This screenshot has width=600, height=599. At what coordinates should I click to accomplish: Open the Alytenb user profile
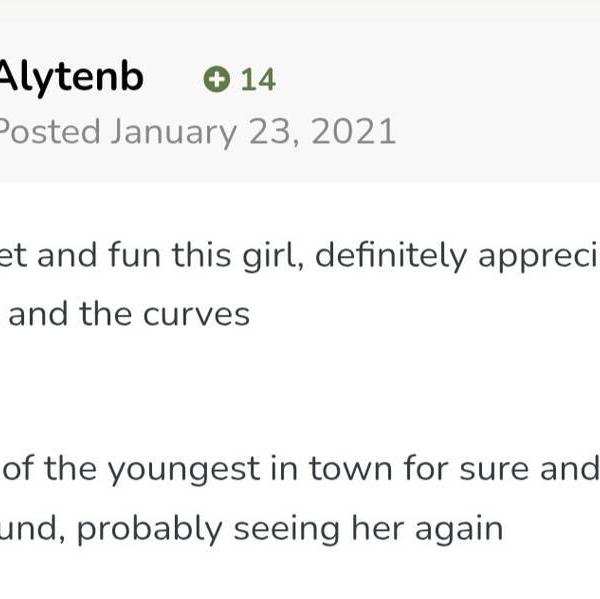pyautogui.click(x=70, y=77)
